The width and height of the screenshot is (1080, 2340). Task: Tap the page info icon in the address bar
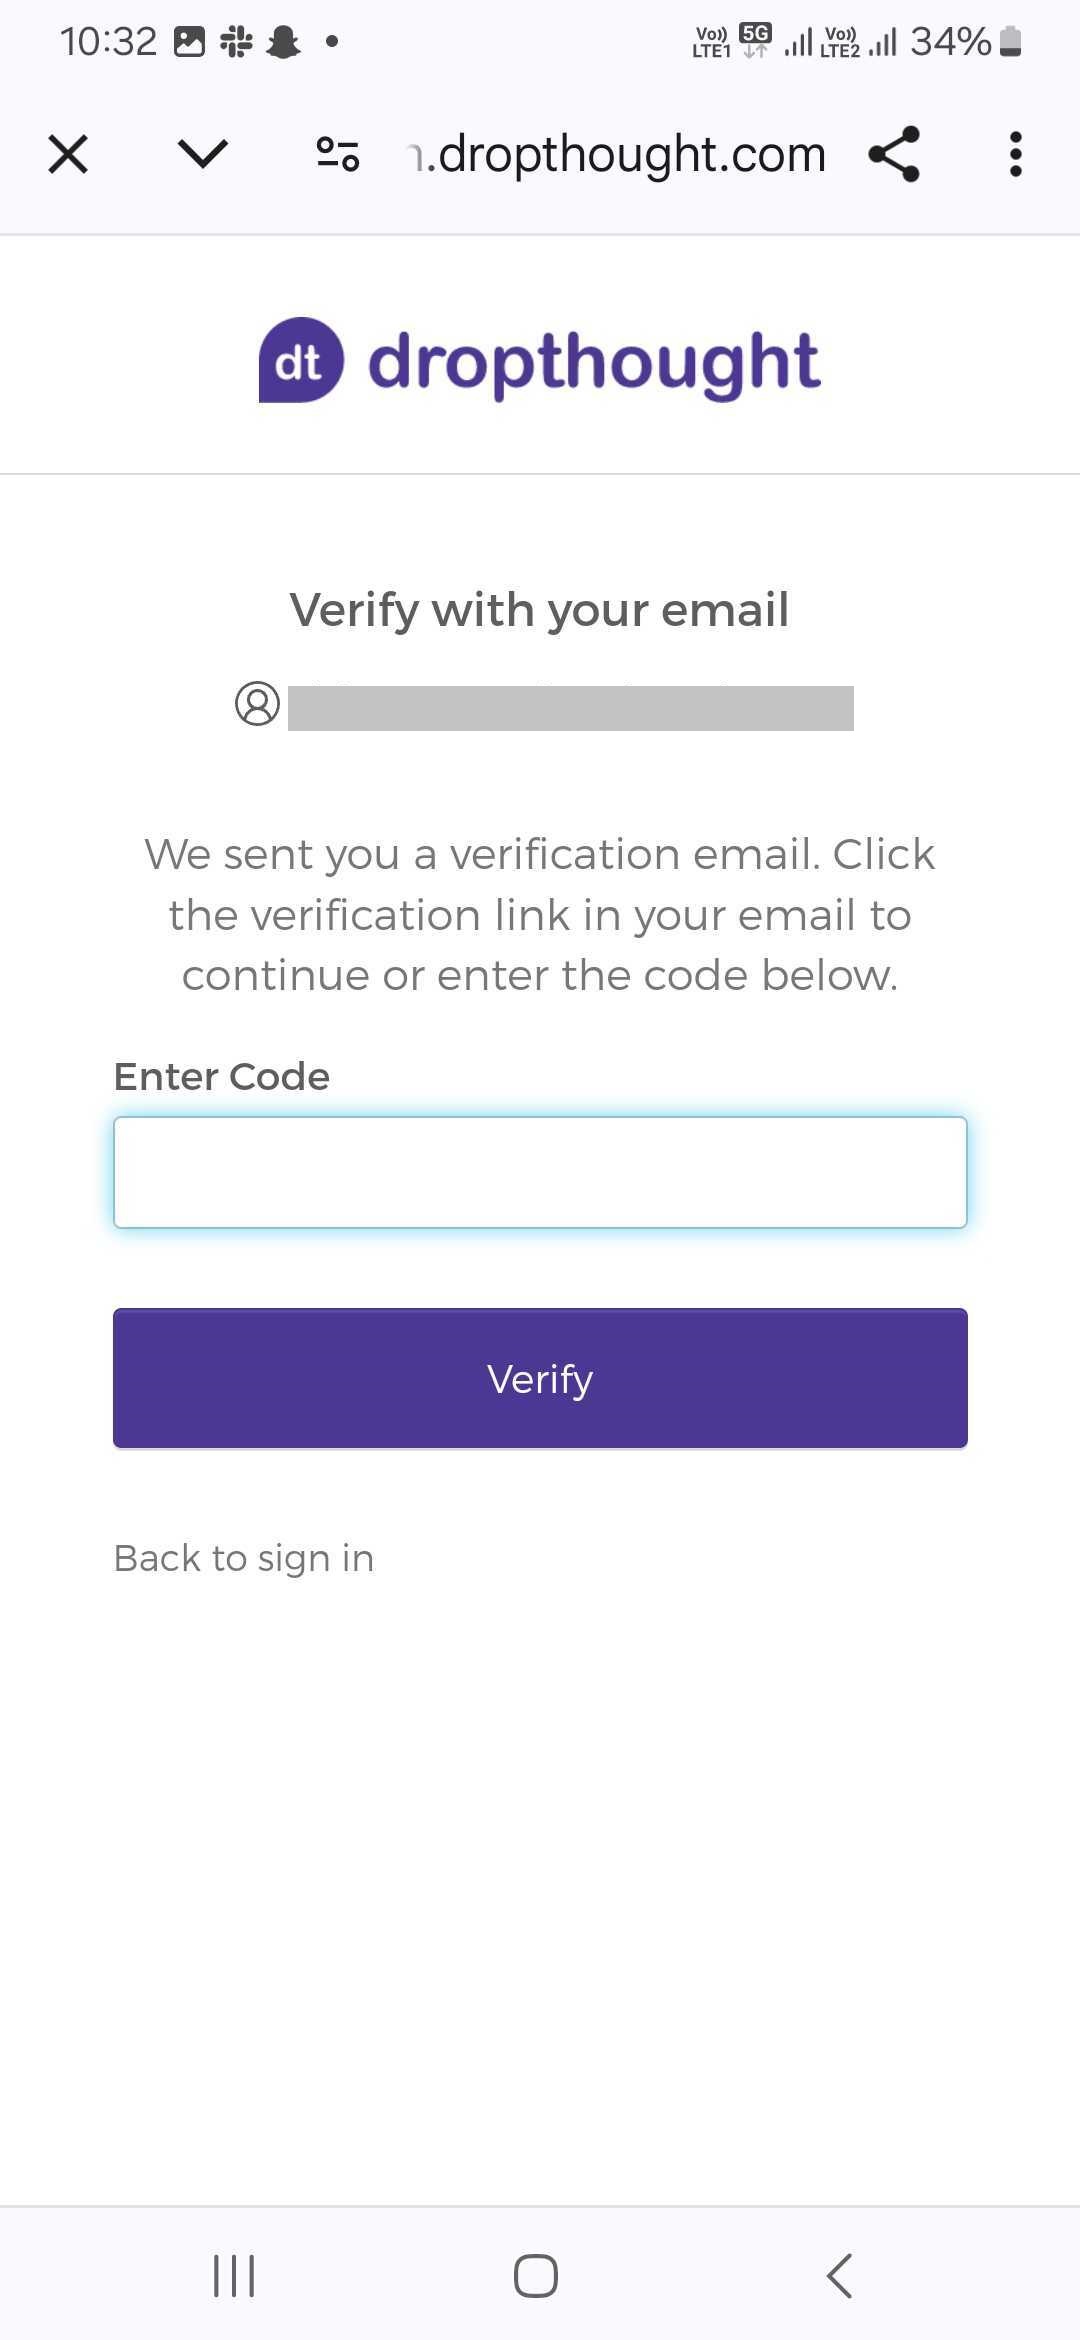pyautogui.click(x=337, y=154)
